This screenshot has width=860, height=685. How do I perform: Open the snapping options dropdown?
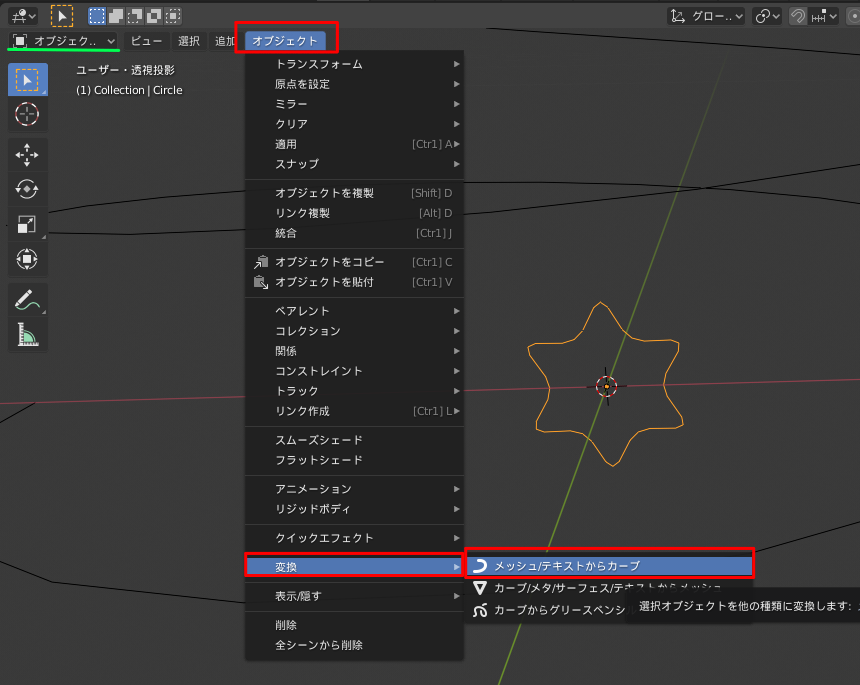[824, 16]
